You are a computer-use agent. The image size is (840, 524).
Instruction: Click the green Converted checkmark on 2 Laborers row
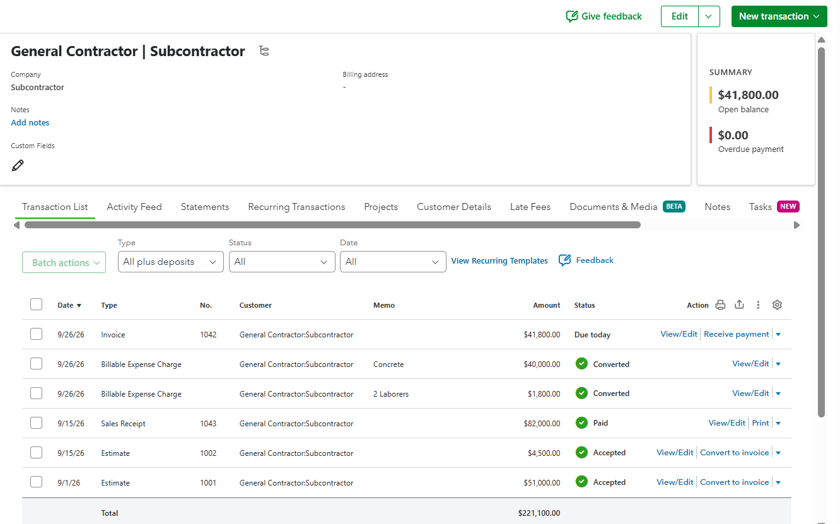point(581,393)
